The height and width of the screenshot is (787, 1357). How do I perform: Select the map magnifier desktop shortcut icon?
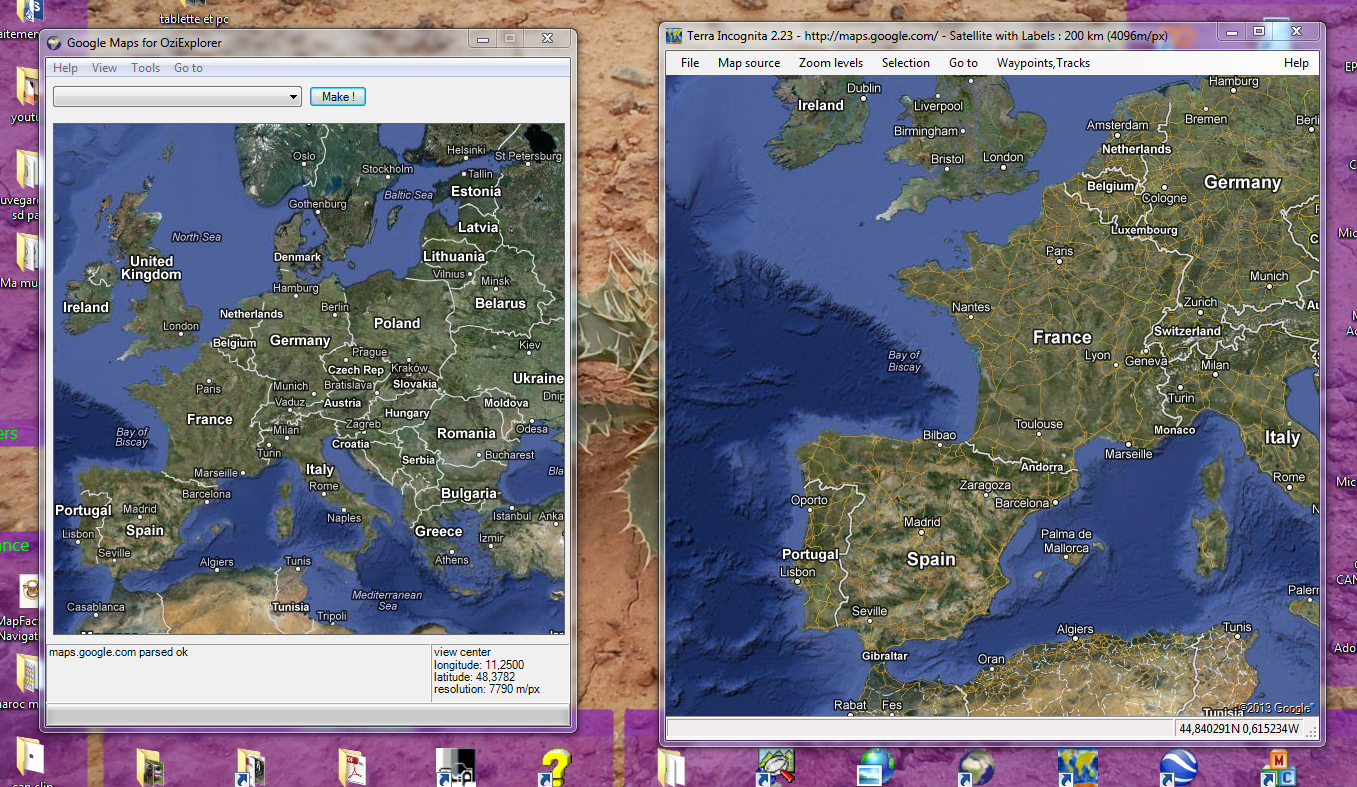(775, 767)
